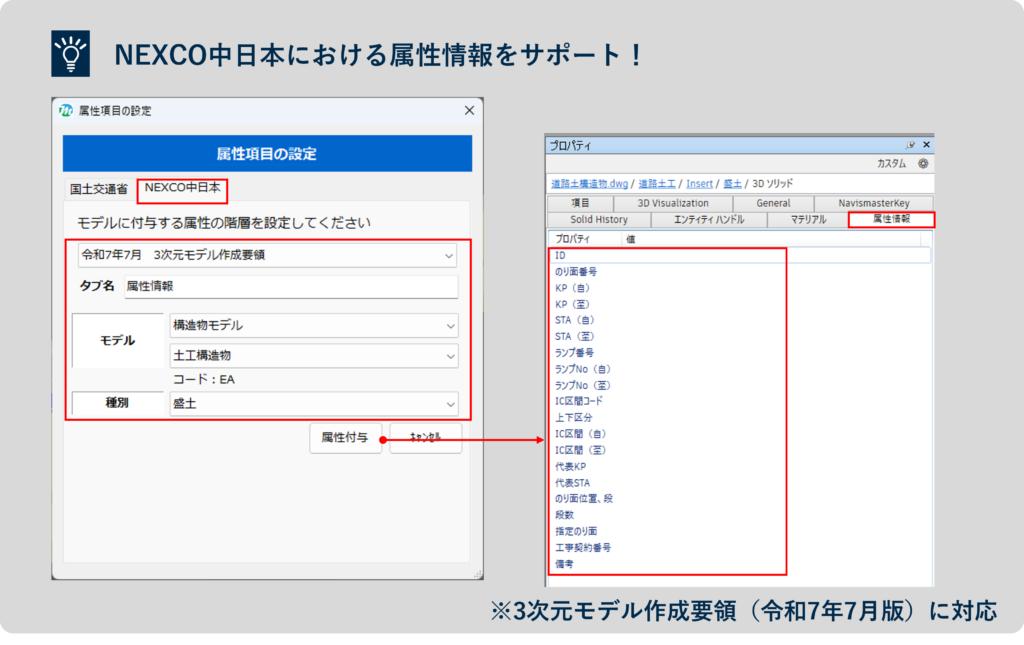Open the Solid History tab
Screen dimensions: 1024x645
pyautogui.click(x=598, y=219)
